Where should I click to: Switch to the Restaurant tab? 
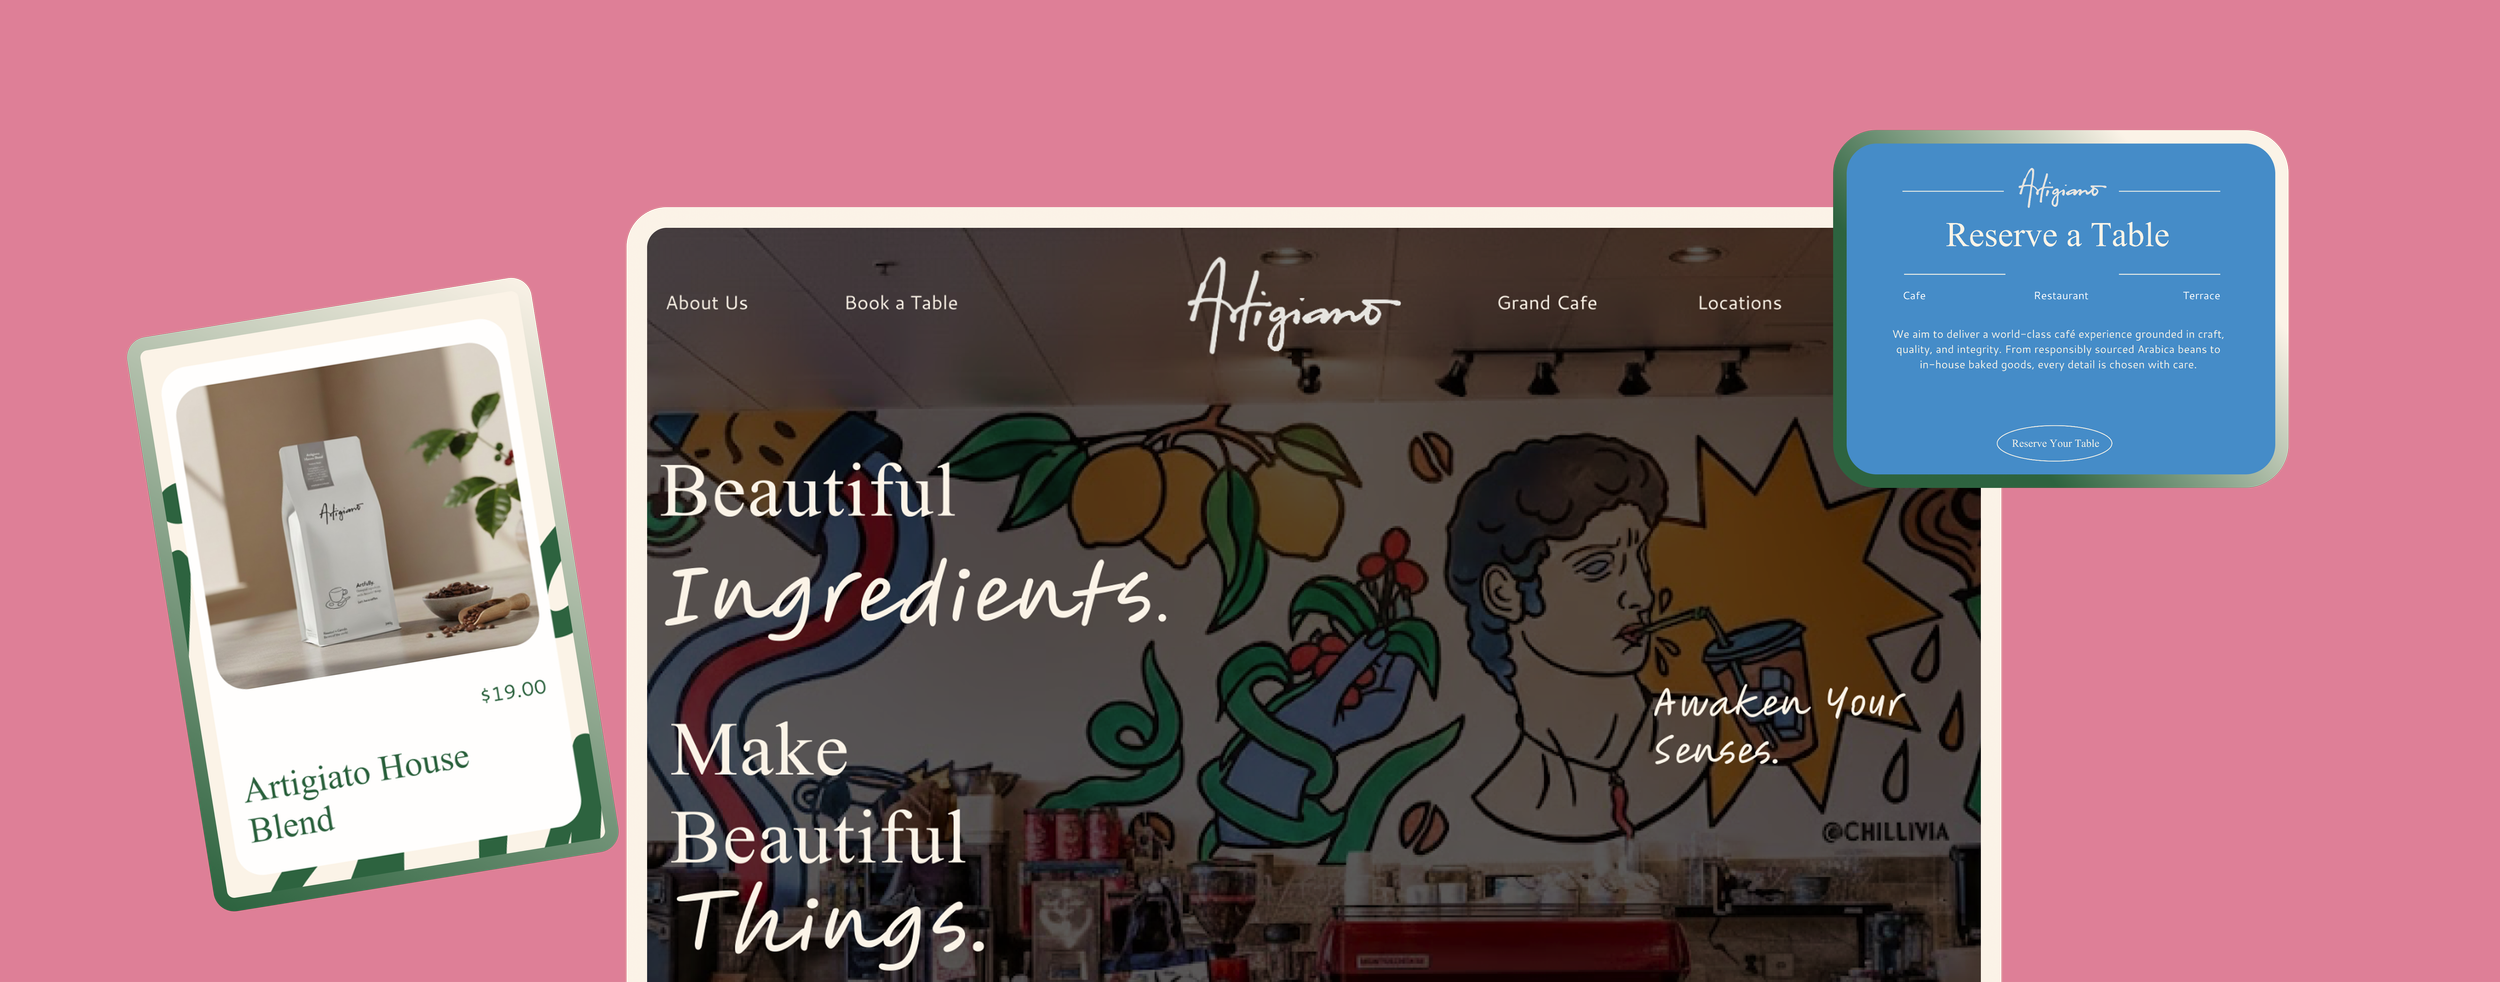pos(2060,296)
